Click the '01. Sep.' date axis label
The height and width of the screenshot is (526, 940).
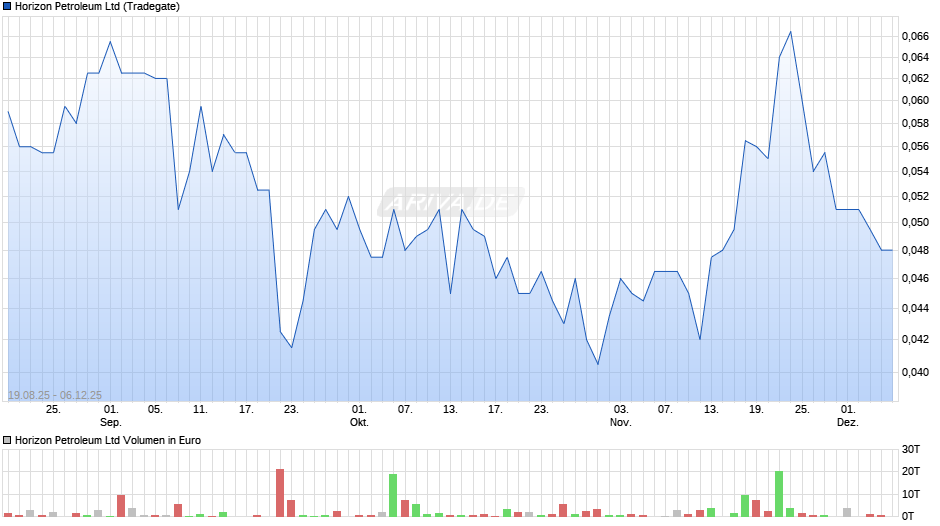tap(110, 416)
